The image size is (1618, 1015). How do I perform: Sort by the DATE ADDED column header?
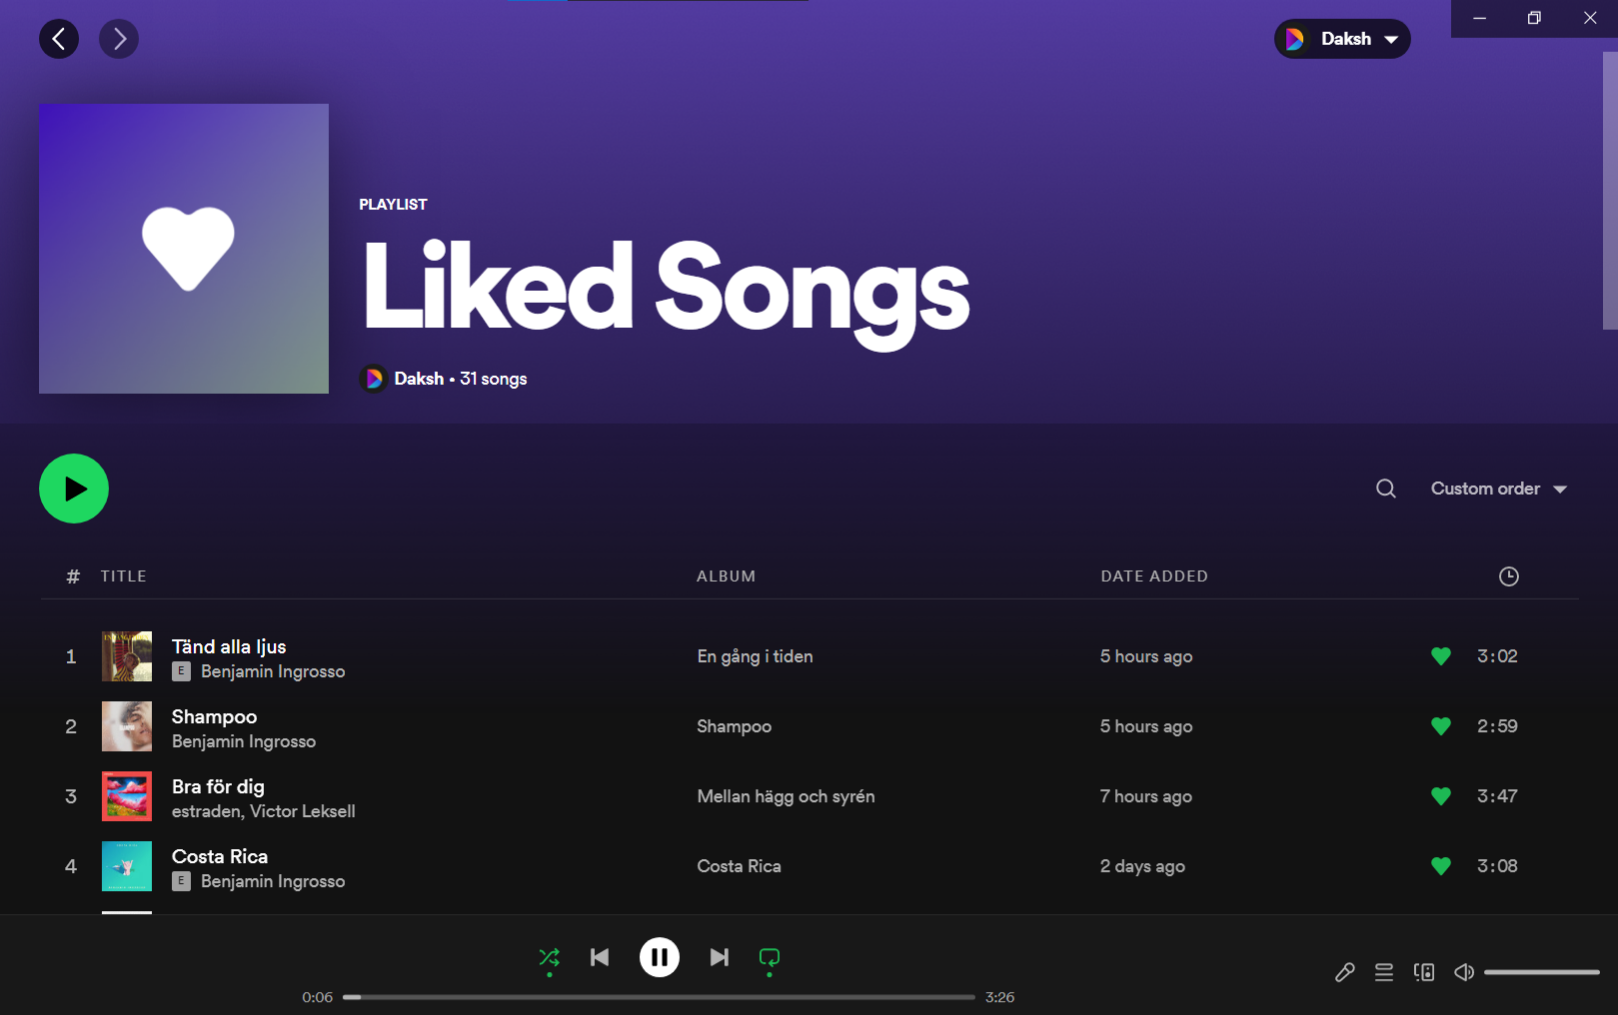(x=1154, y=576)
